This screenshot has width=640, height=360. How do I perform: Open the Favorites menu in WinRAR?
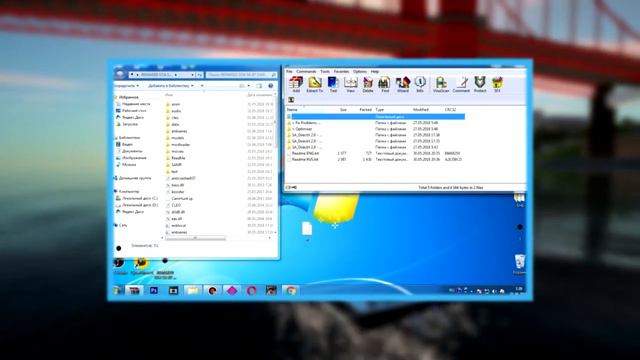(x=341, y=71)
